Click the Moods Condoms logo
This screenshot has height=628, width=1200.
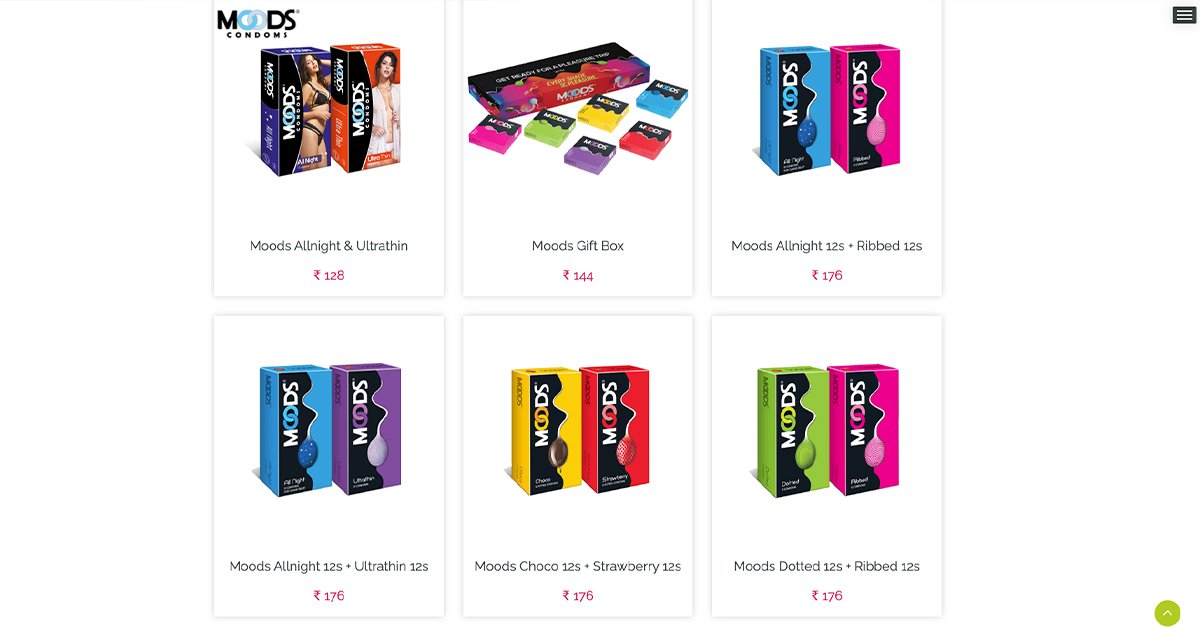tap(258, 23)
